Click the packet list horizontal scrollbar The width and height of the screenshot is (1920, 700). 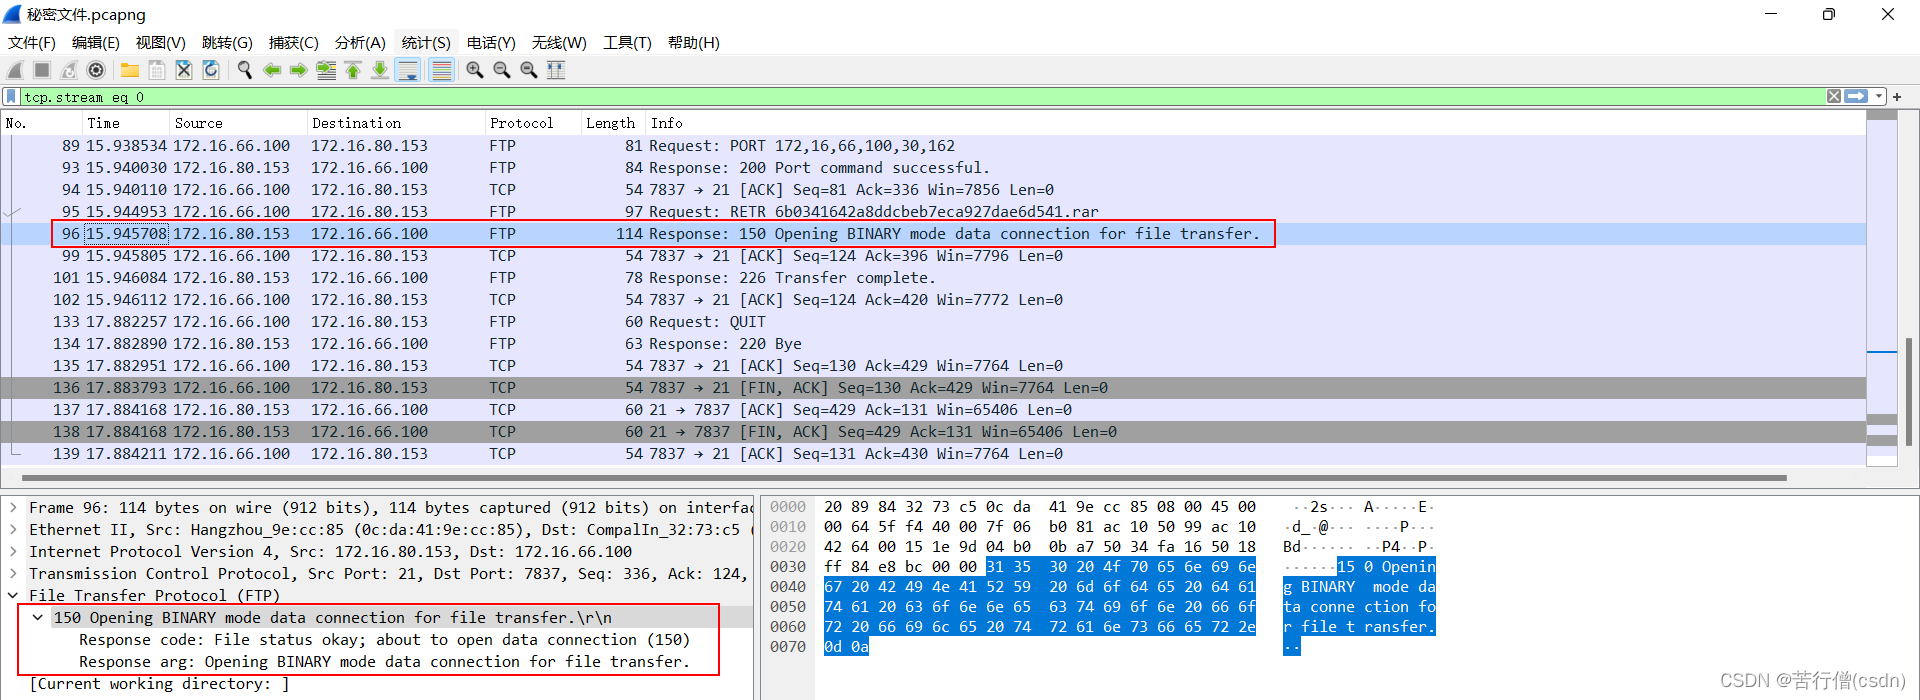tap(903, 478)
